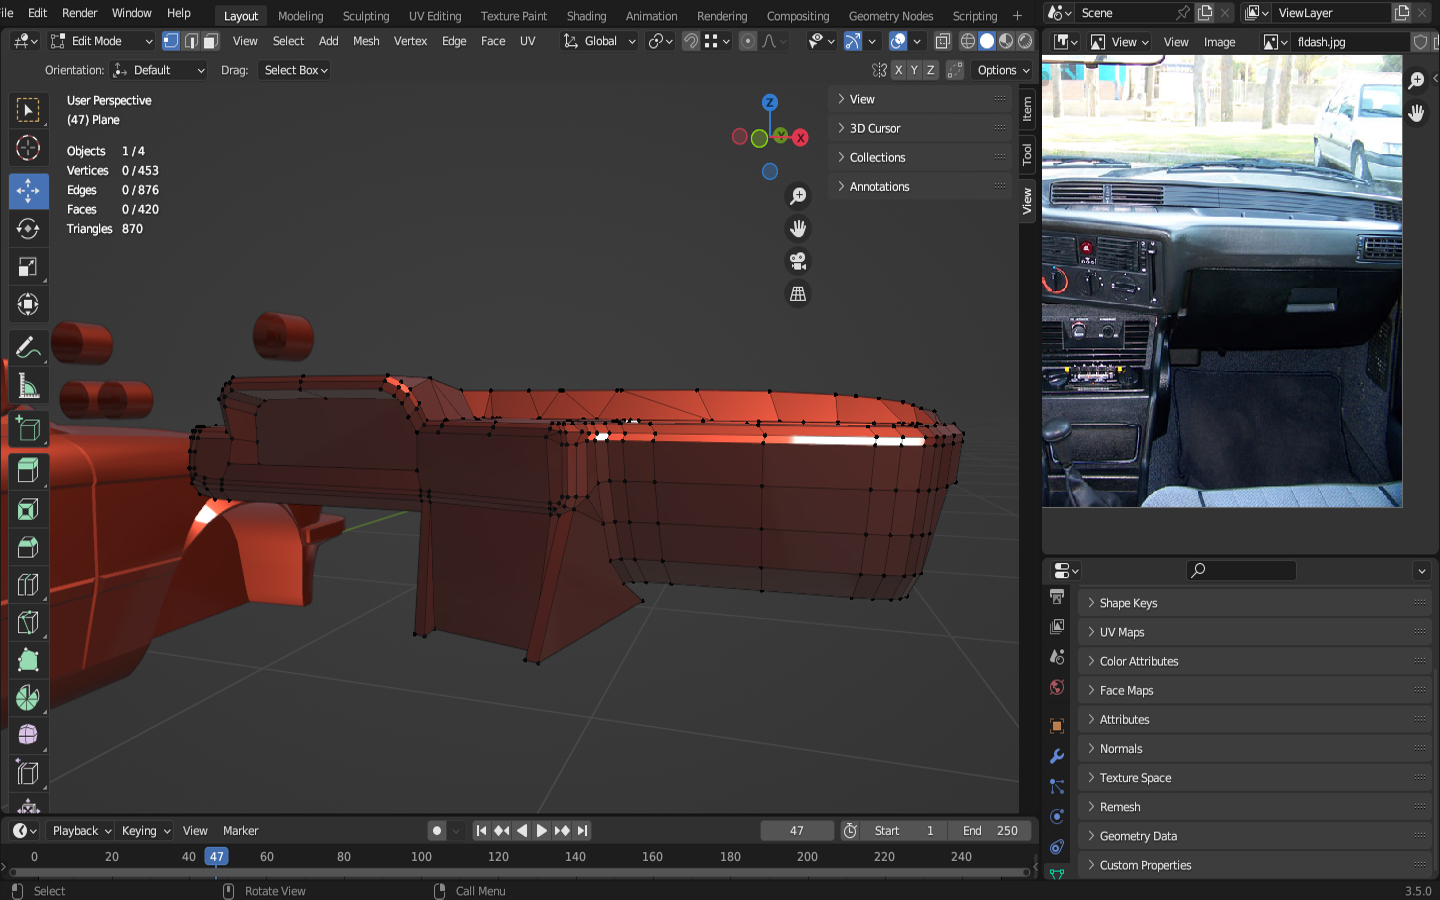
Task: Expand the UV Maps panel
Action: pos(1254,632)
